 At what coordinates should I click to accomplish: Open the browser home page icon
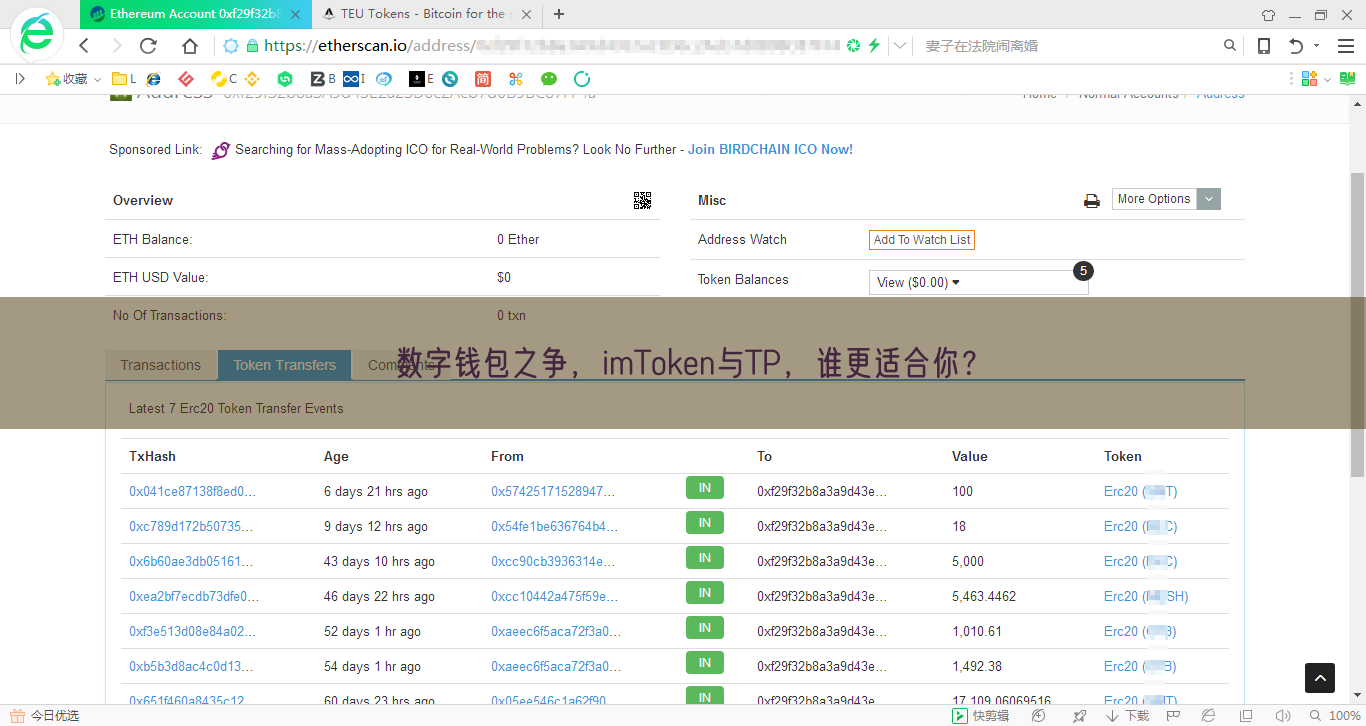click(190, 46)
